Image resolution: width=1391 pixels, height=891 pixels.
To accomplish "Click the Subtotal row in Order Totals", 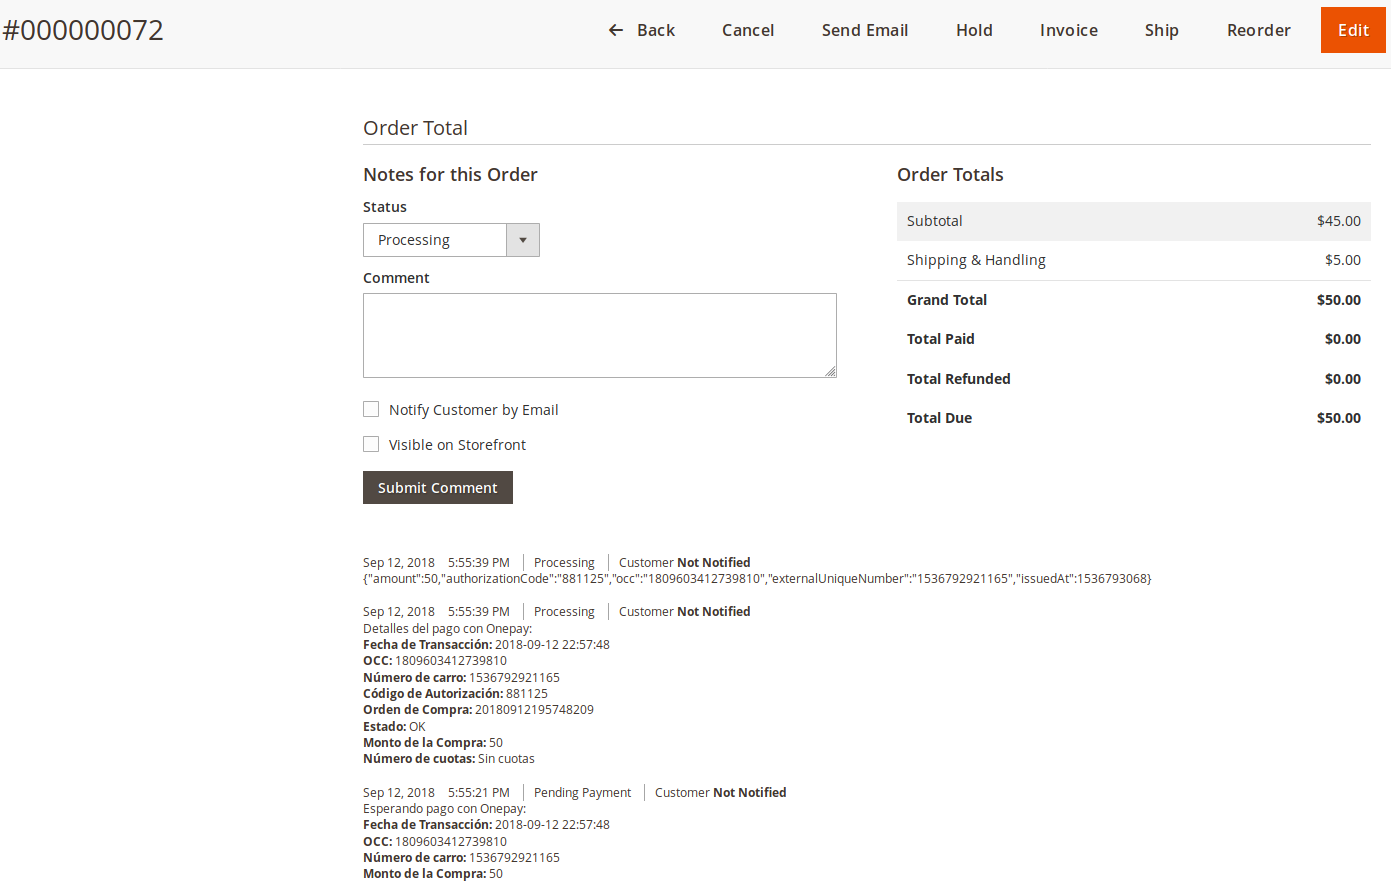I will pyautogui.click(x=1133, y=221).
